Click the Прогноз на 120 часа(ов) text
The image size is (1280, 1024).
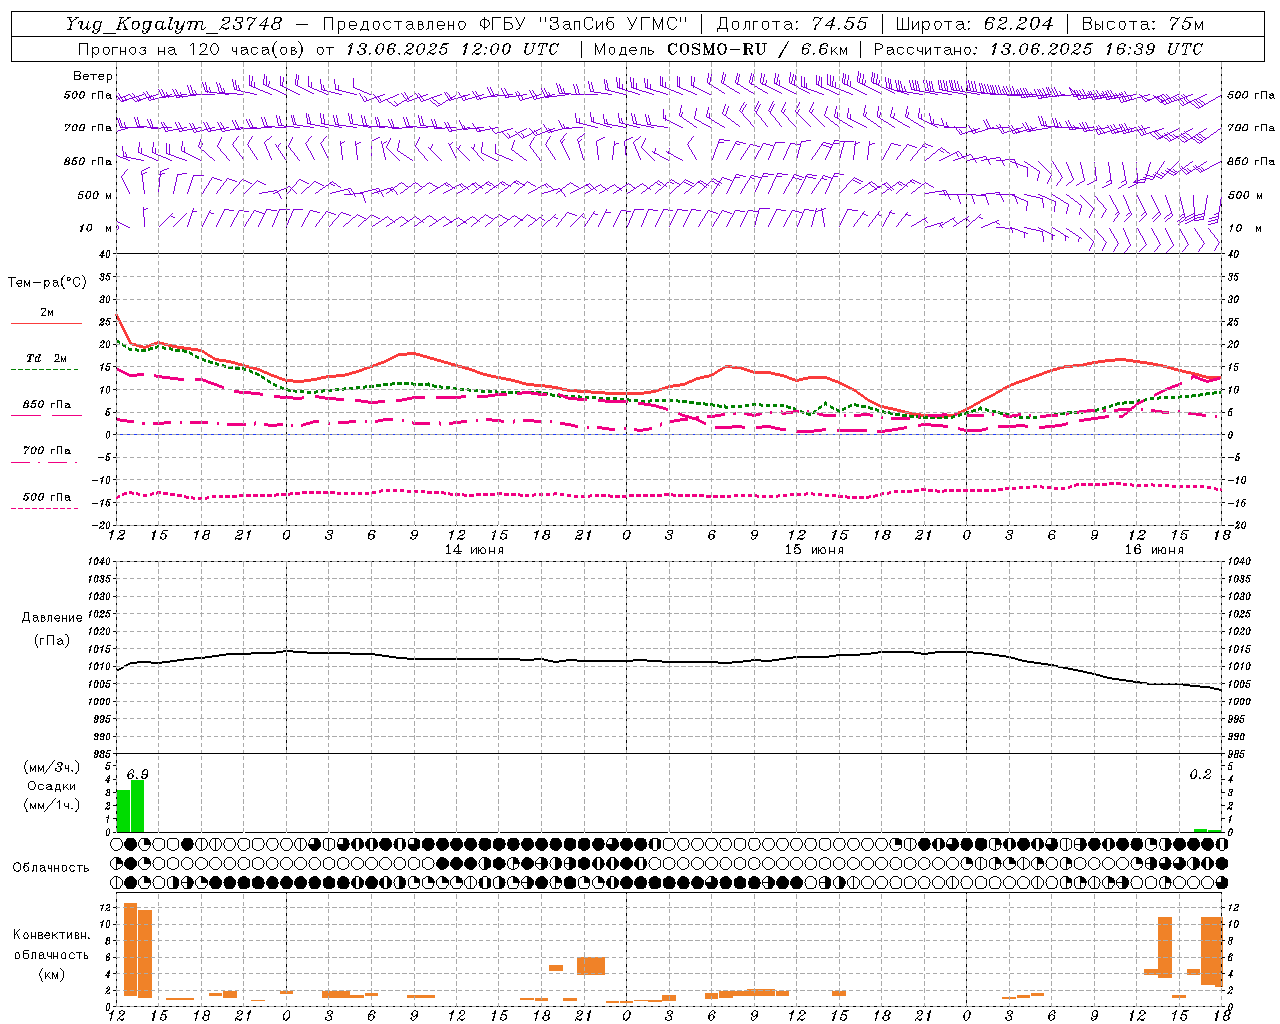point(194,49)
